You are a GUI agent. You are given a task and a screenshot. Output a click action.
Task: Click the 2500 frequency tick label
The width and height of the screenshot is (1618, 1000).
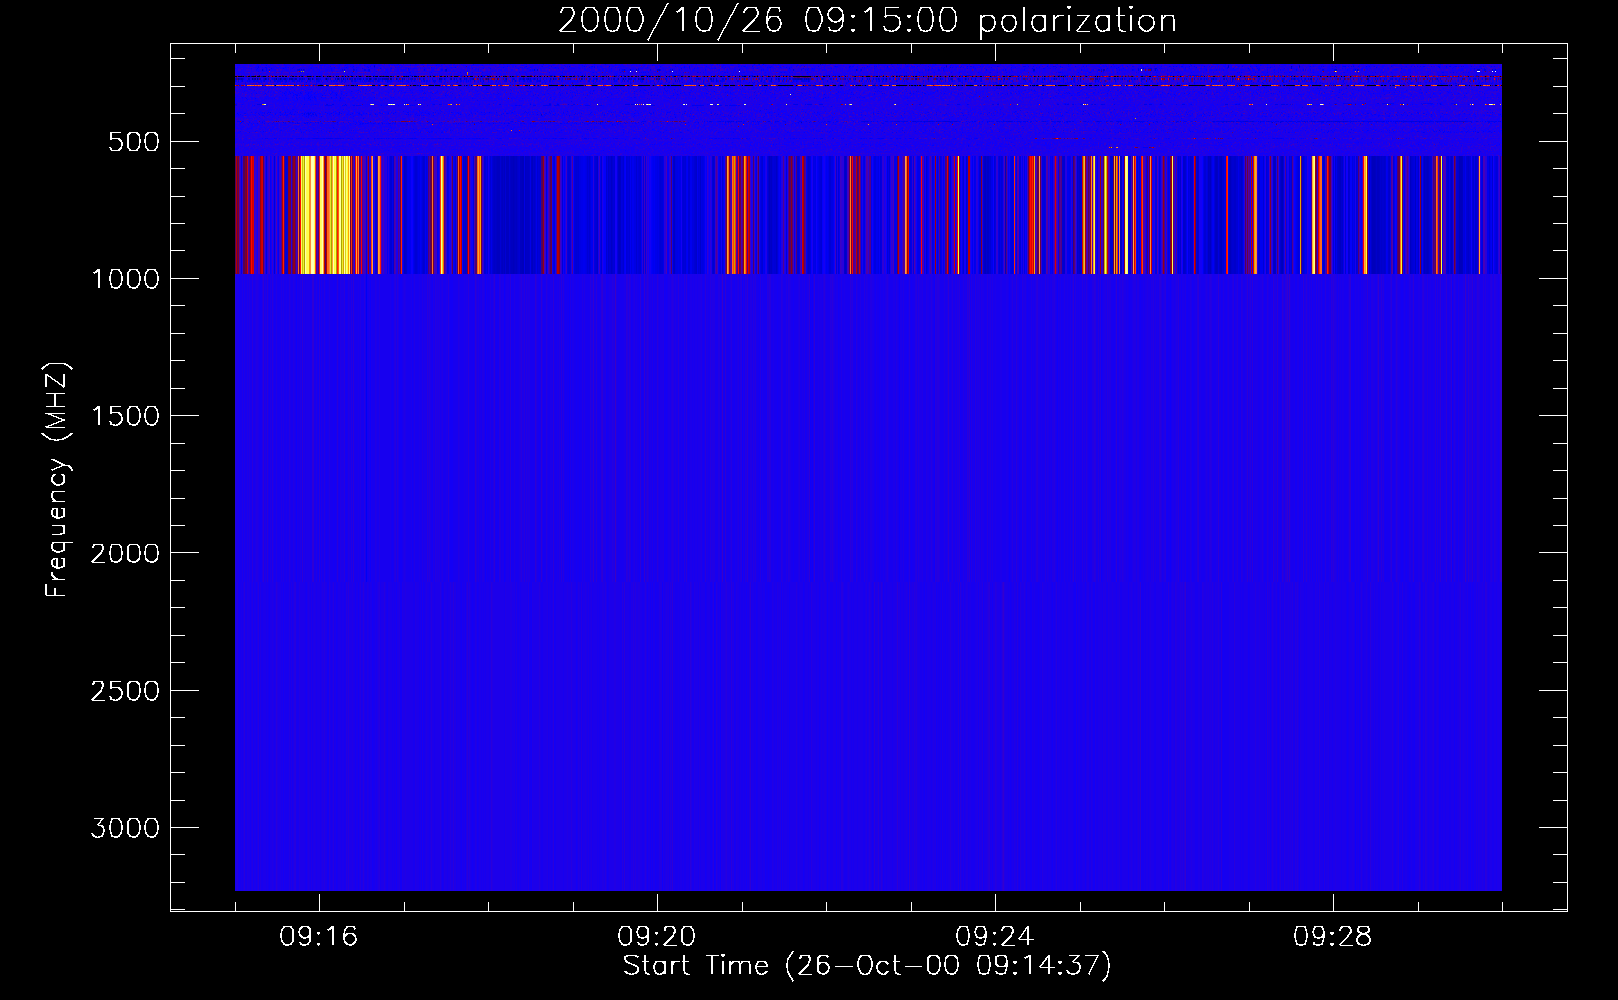tap(125, 691)
